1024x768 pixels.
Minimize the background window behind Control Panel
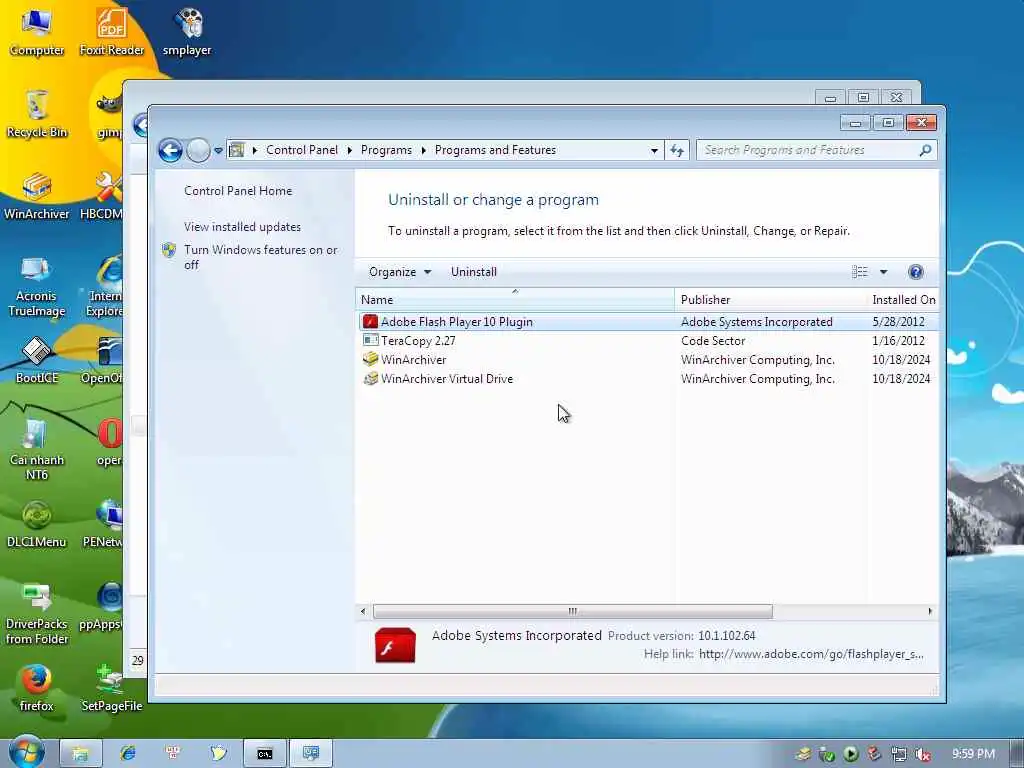tap(830, 98)
